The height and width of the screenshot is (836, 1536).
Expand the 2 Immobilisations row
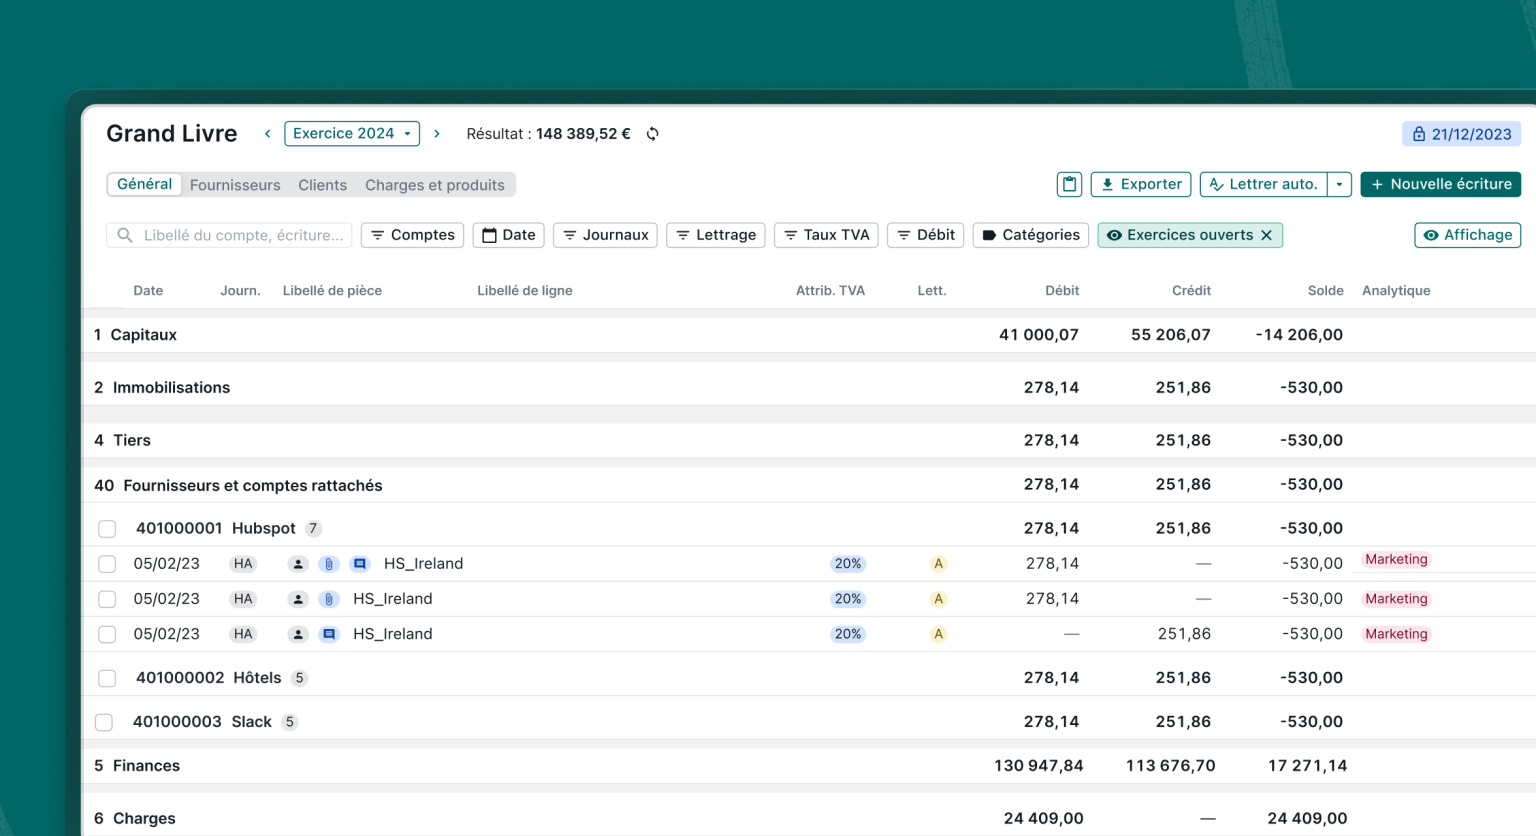[x=808, y=388]
